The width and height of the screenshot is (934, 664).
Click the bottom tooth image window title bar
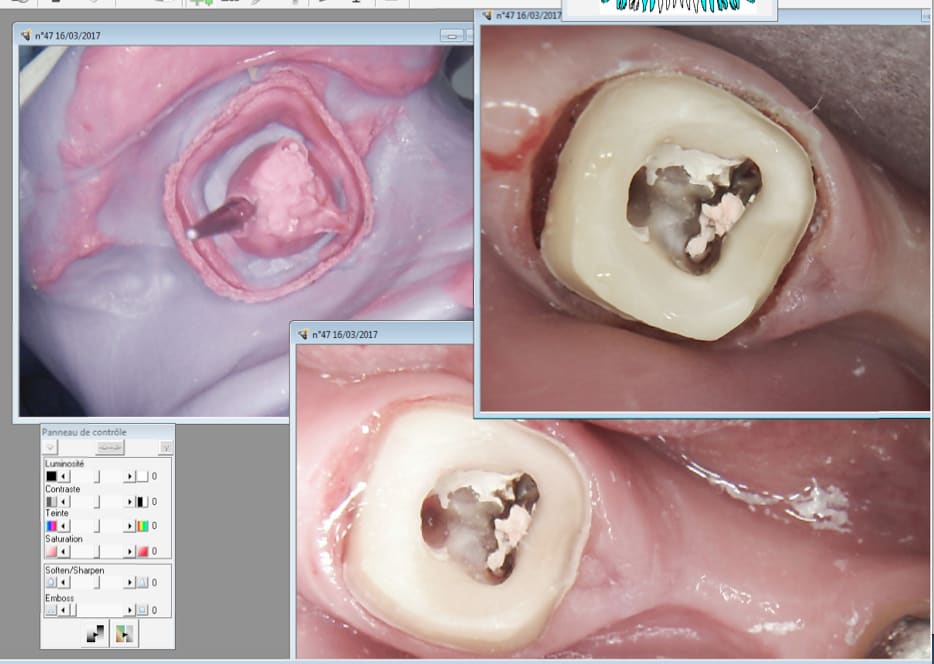click(380, 334)
